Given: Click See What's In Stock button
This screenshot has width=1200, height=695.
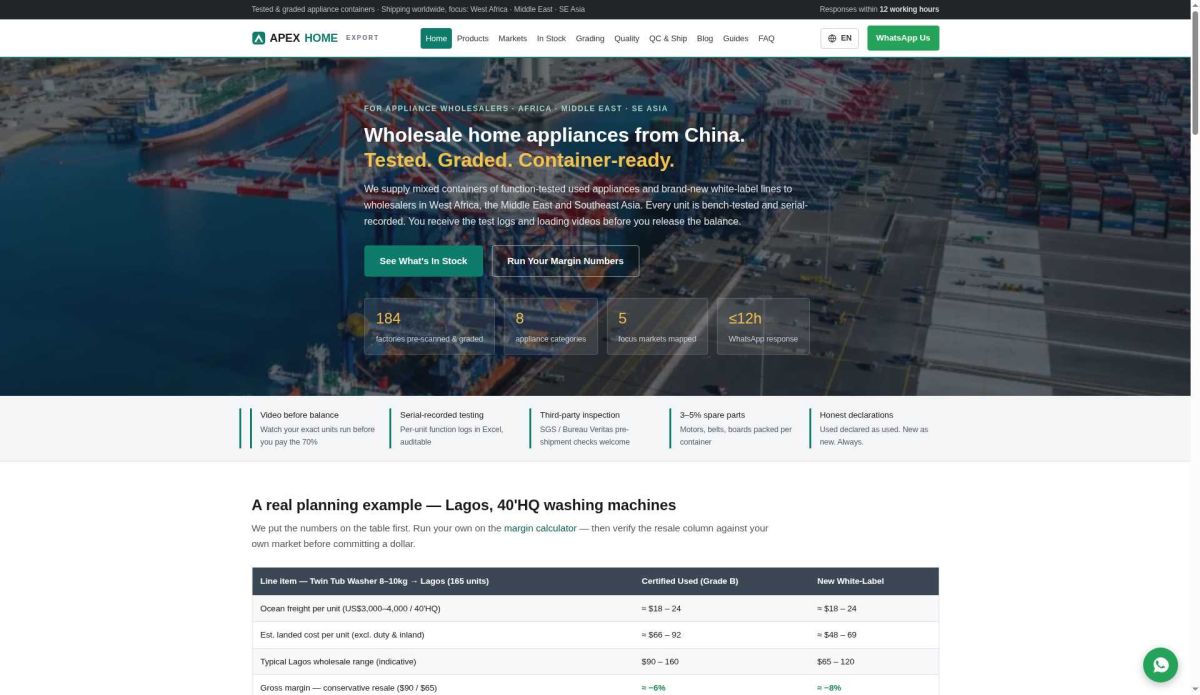Looking at the screenshot, I should point(423,261).
